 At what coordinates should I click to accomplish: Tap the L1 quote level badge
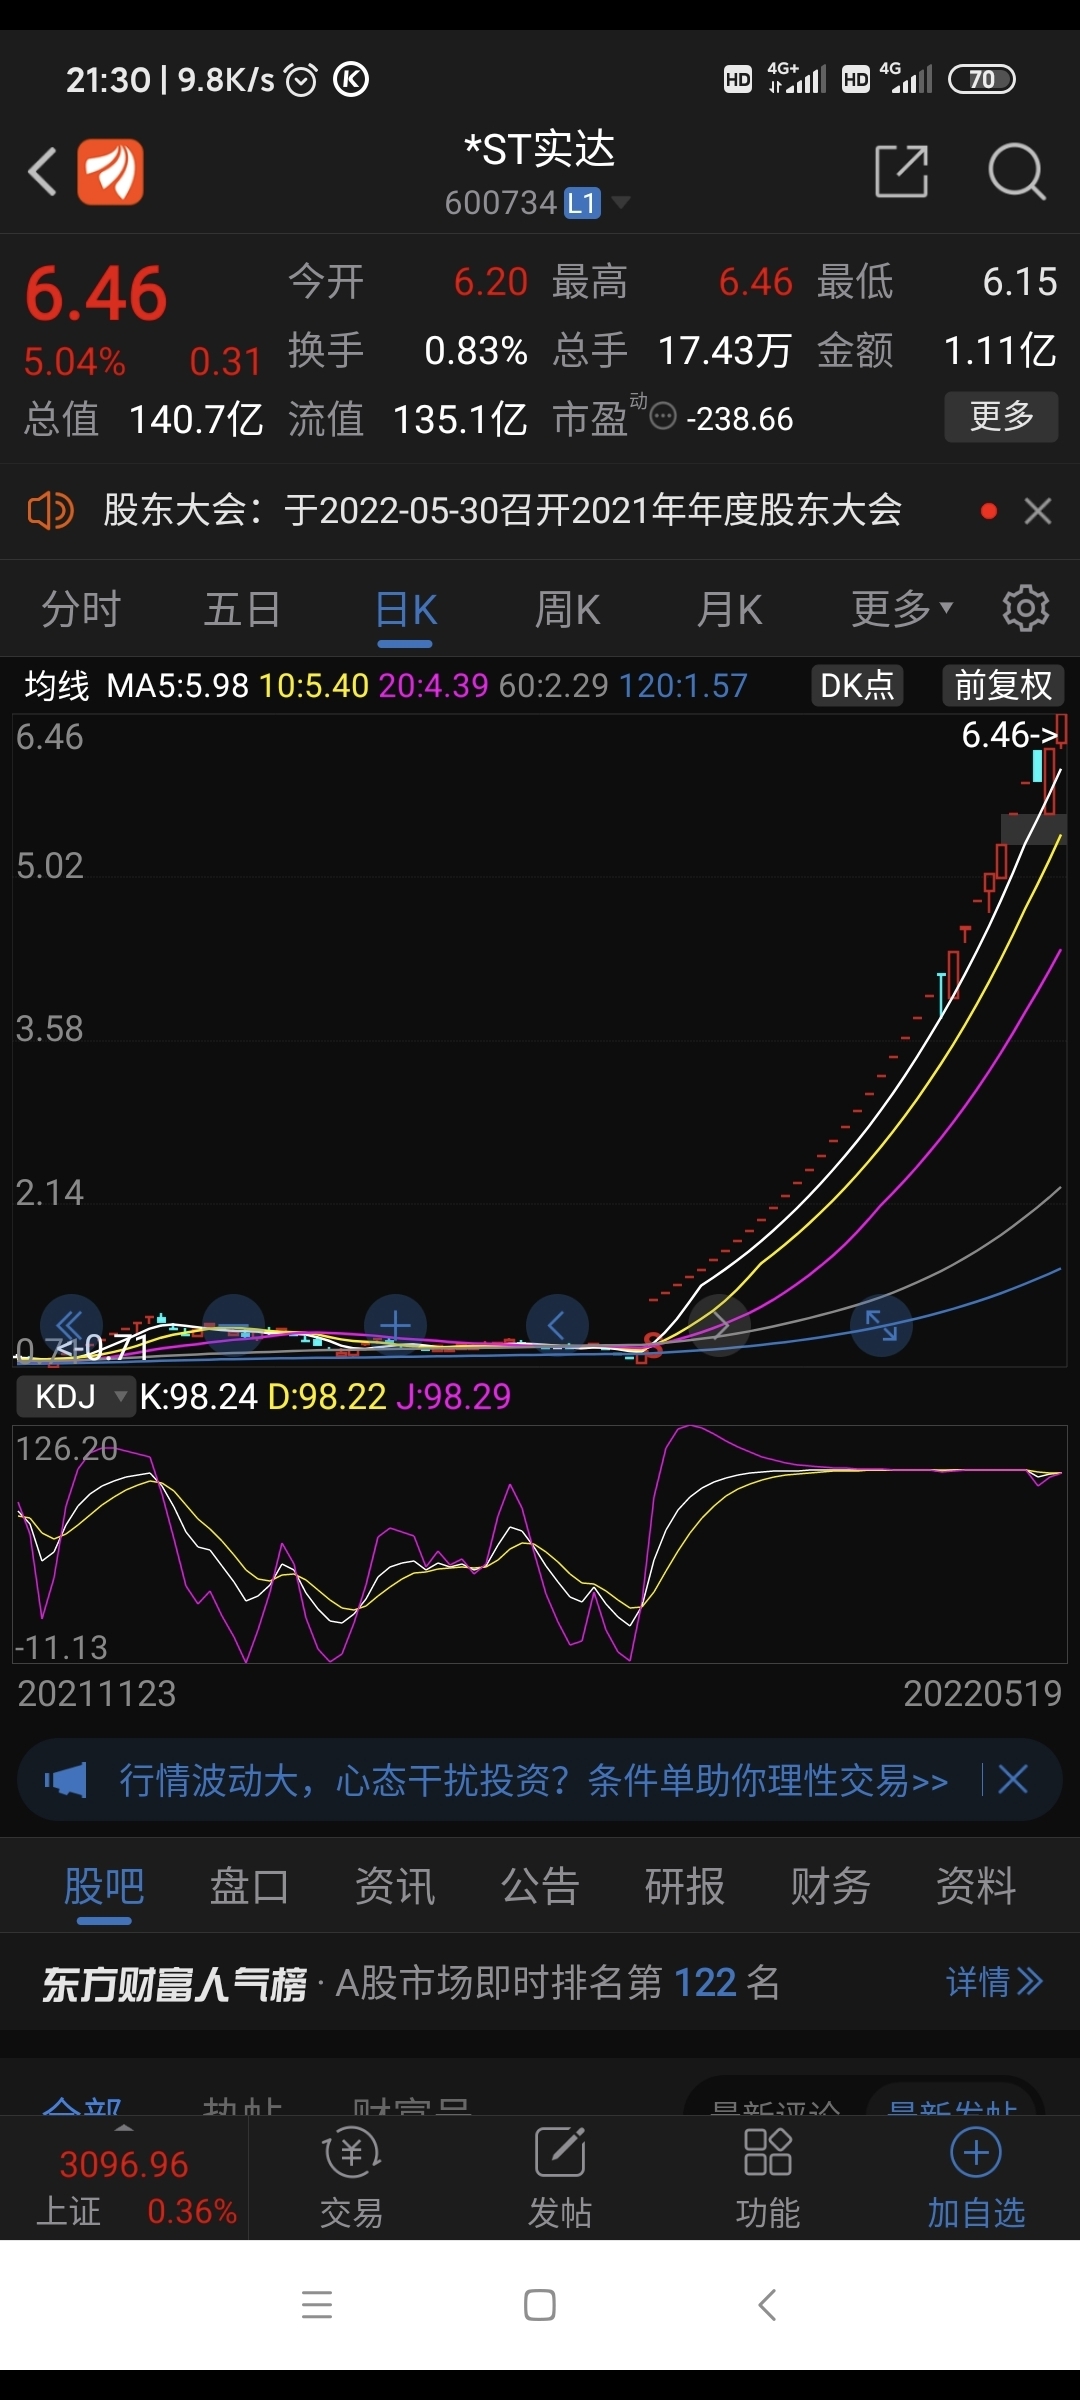pyautogui.click(x=582, y=203)
